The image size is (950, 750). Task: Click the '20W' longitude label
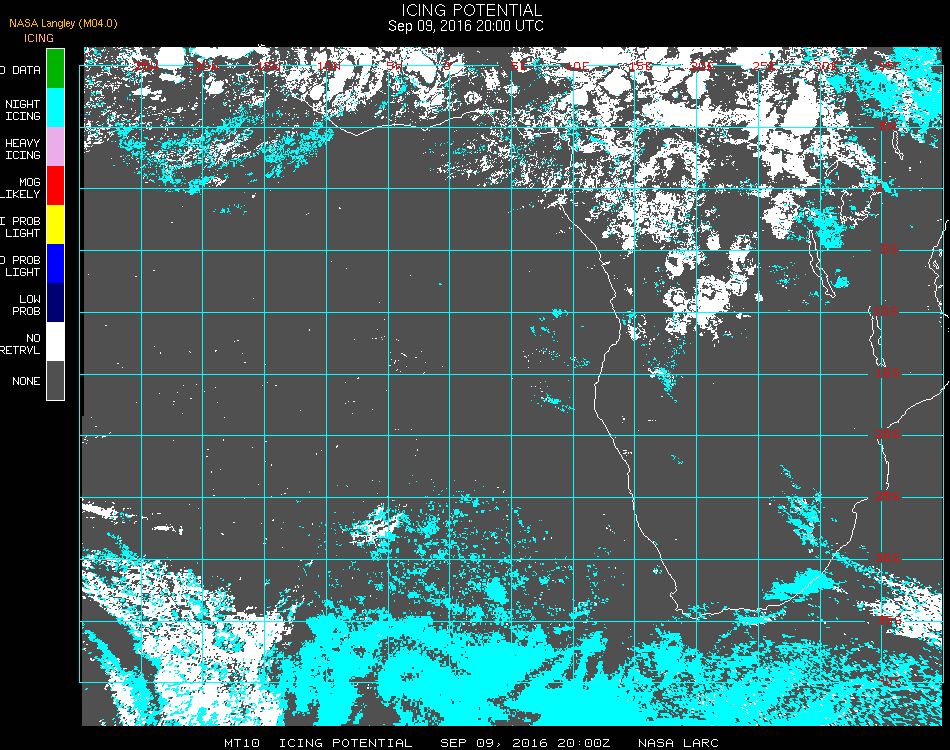pos(207,66)
